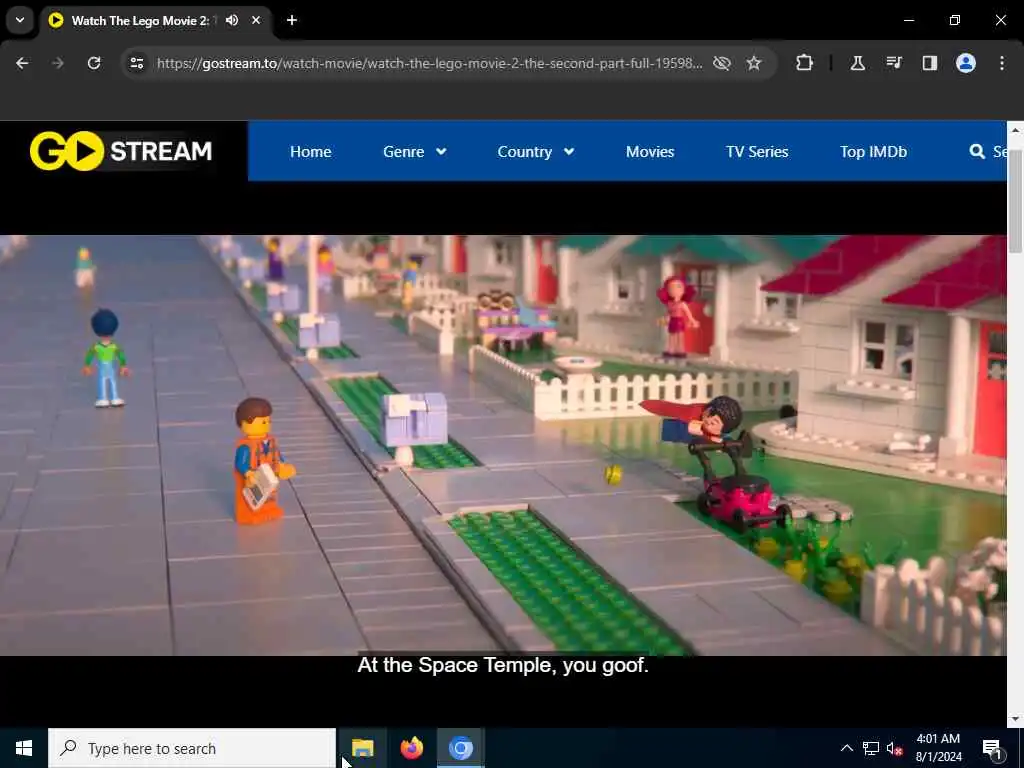This screenshot has height=768, width=1024.
Task: Close the Lego Movie 2 tab
Action: pyautogui.click(x=256, y=20)
